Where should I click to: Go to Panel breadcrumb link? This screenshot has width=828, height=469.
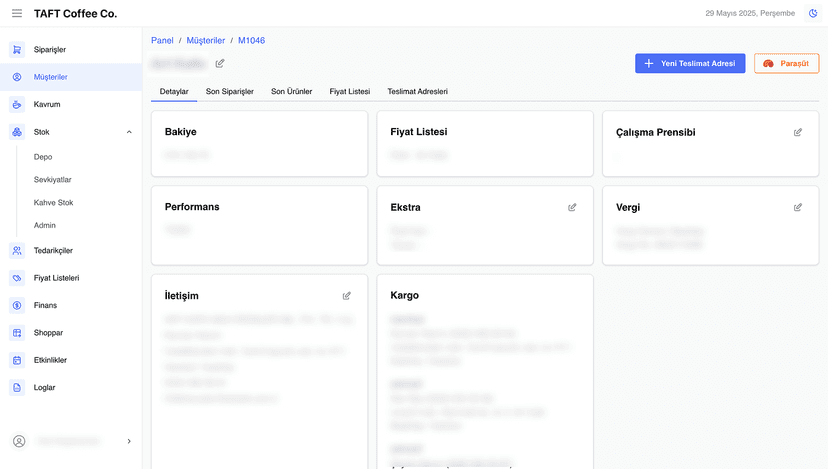(x=162, y=40)
